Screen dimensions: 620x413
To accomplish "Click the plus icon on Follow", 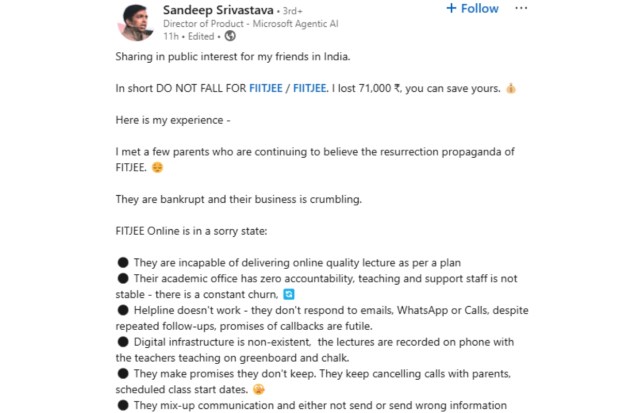I will pos(451,9).
